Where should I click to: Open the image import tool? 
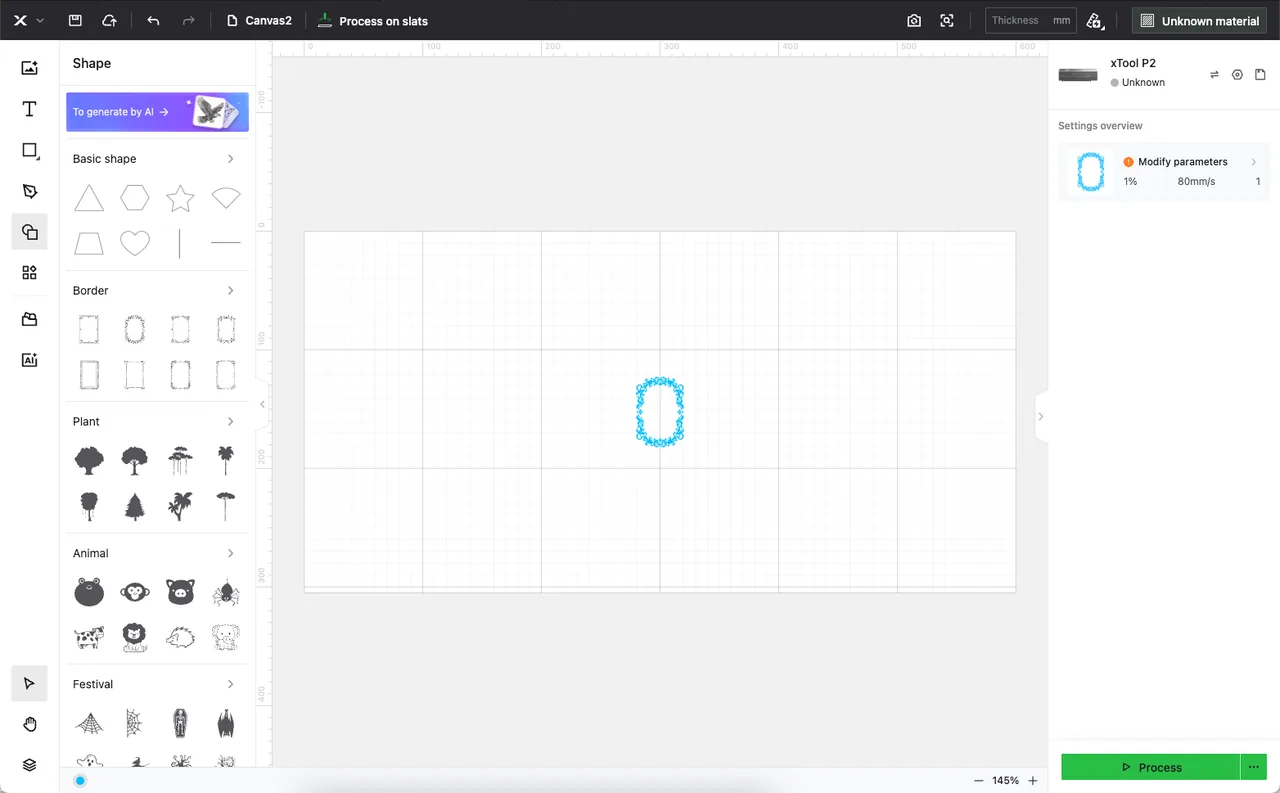click(29, 68)
